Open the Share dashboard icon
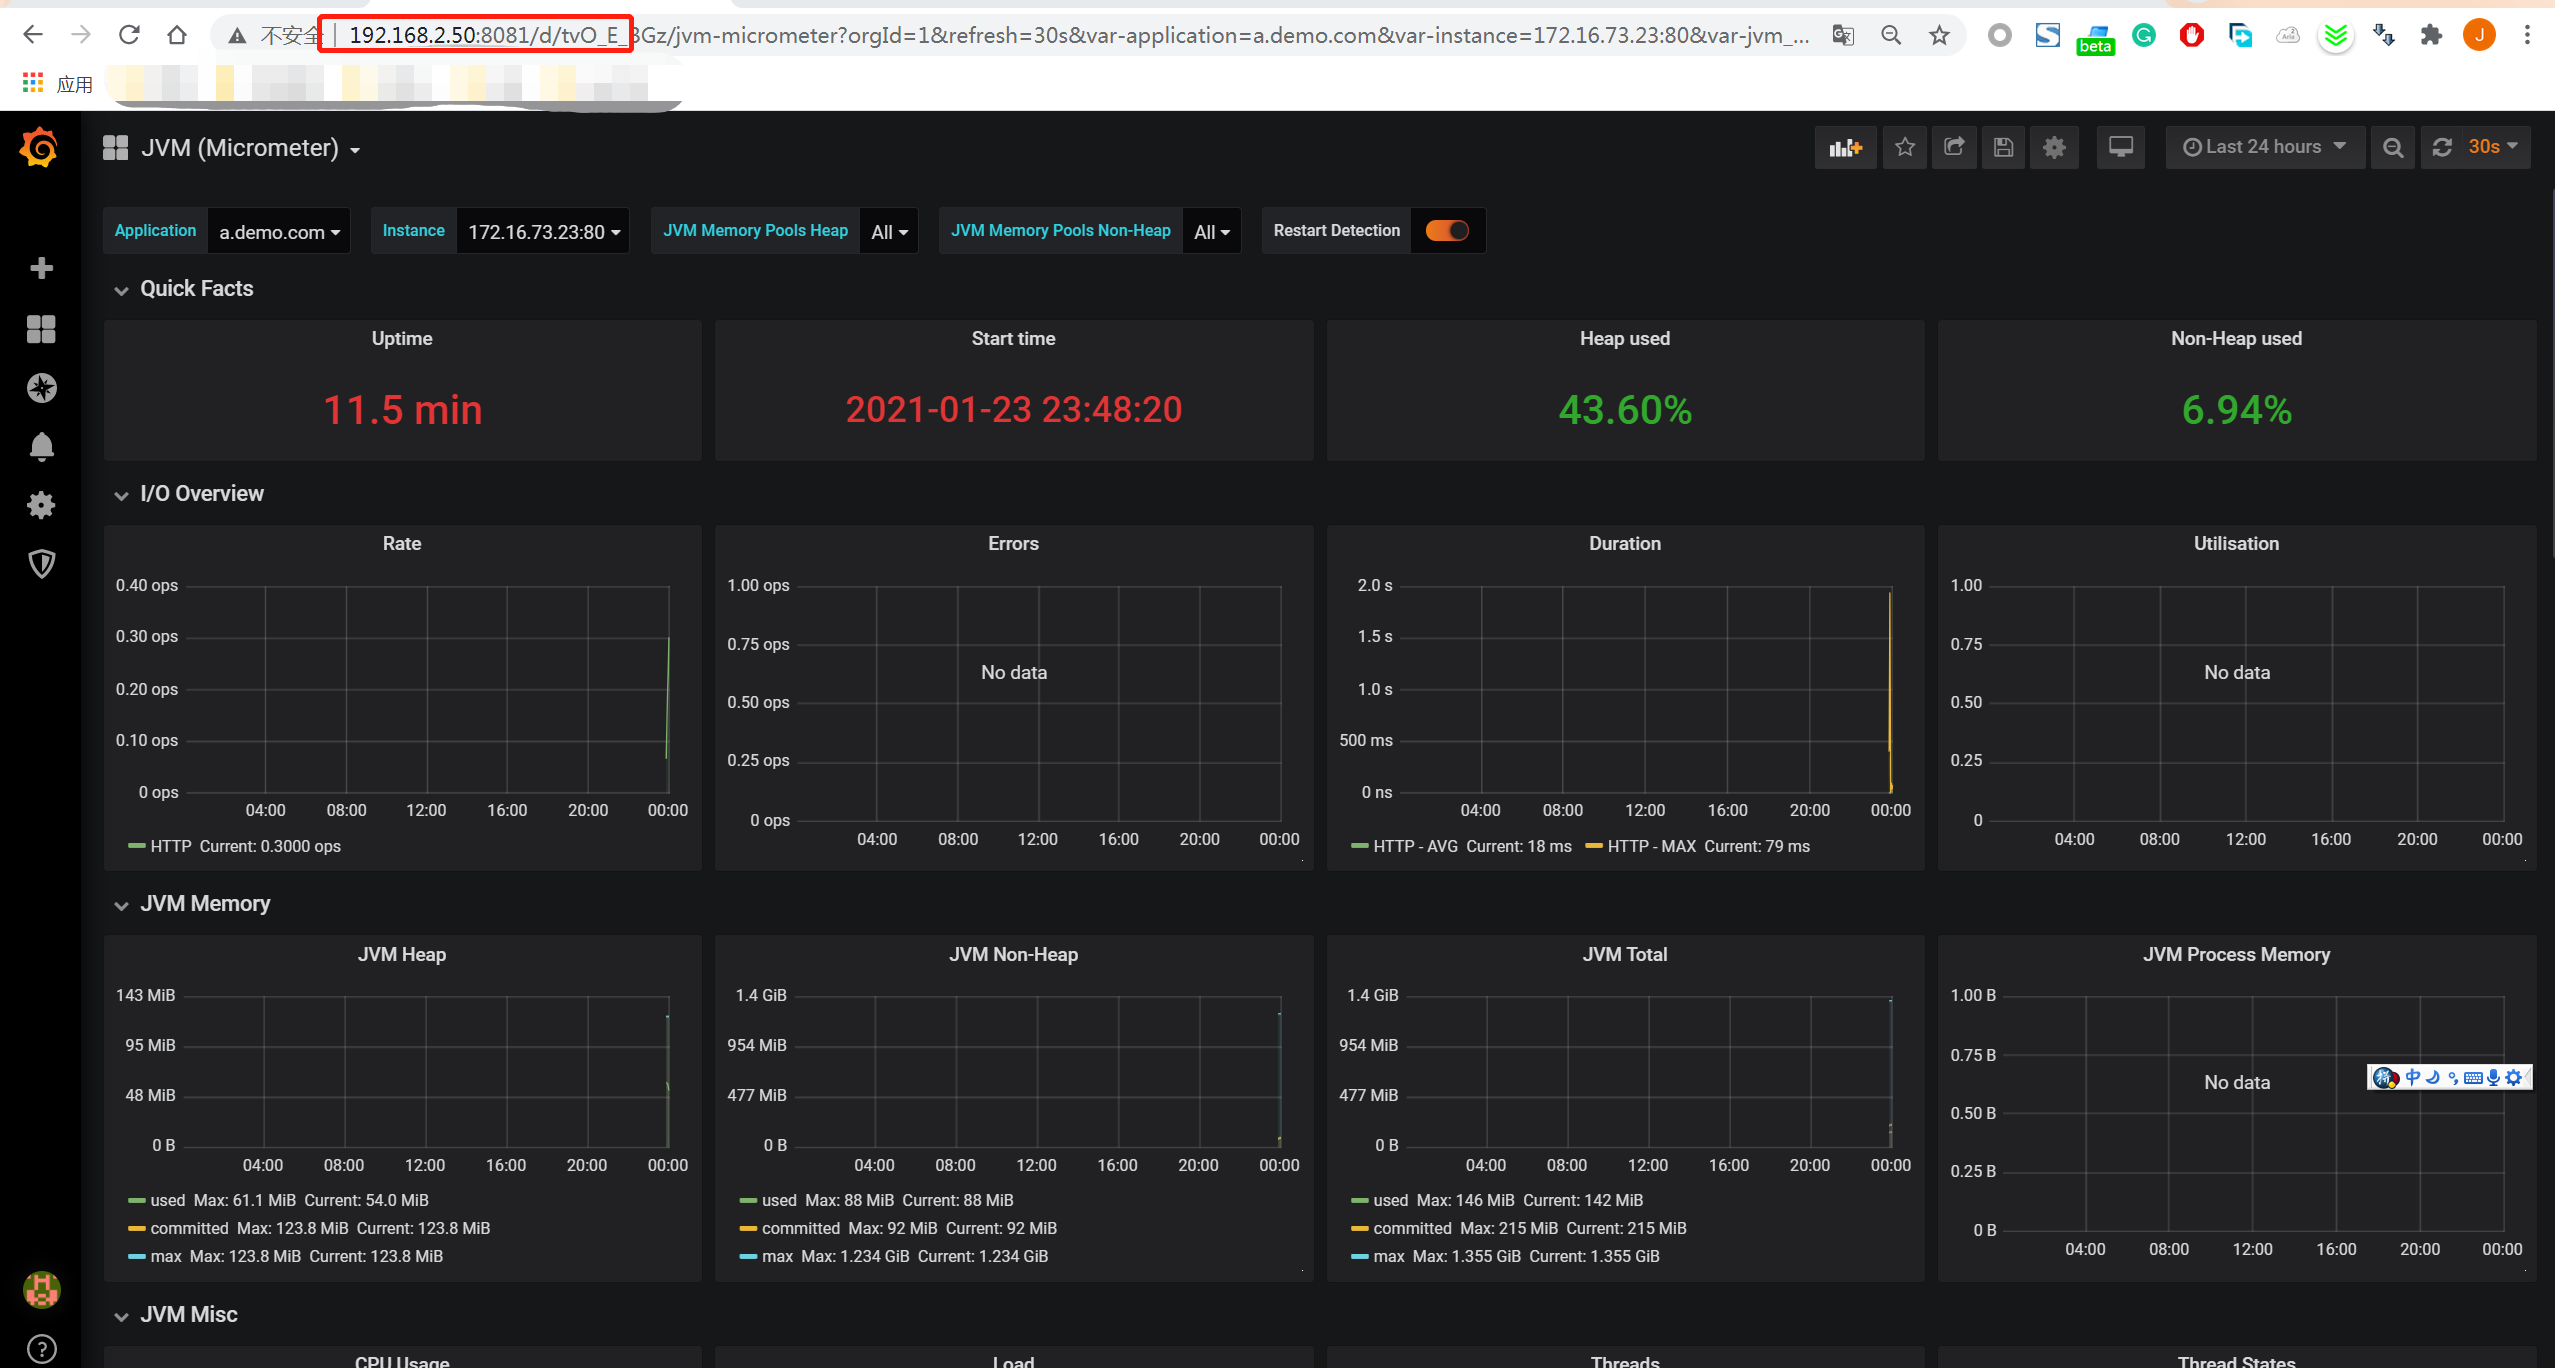 [1954, 148]
